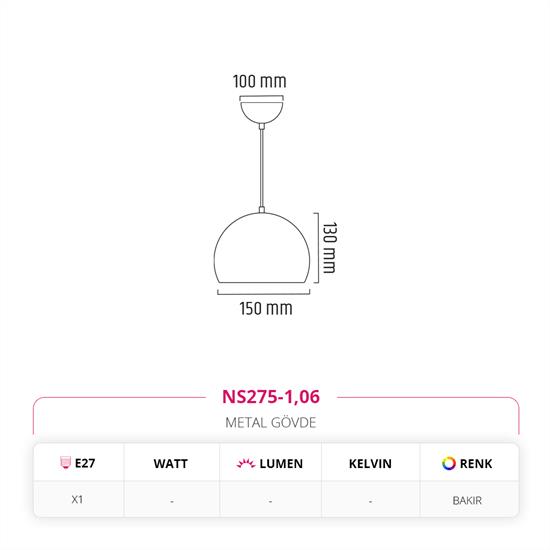Click the lumen sunburst icon
This screenshot has height=550, width=550.
pyautogui.click(x=246, y=463)
